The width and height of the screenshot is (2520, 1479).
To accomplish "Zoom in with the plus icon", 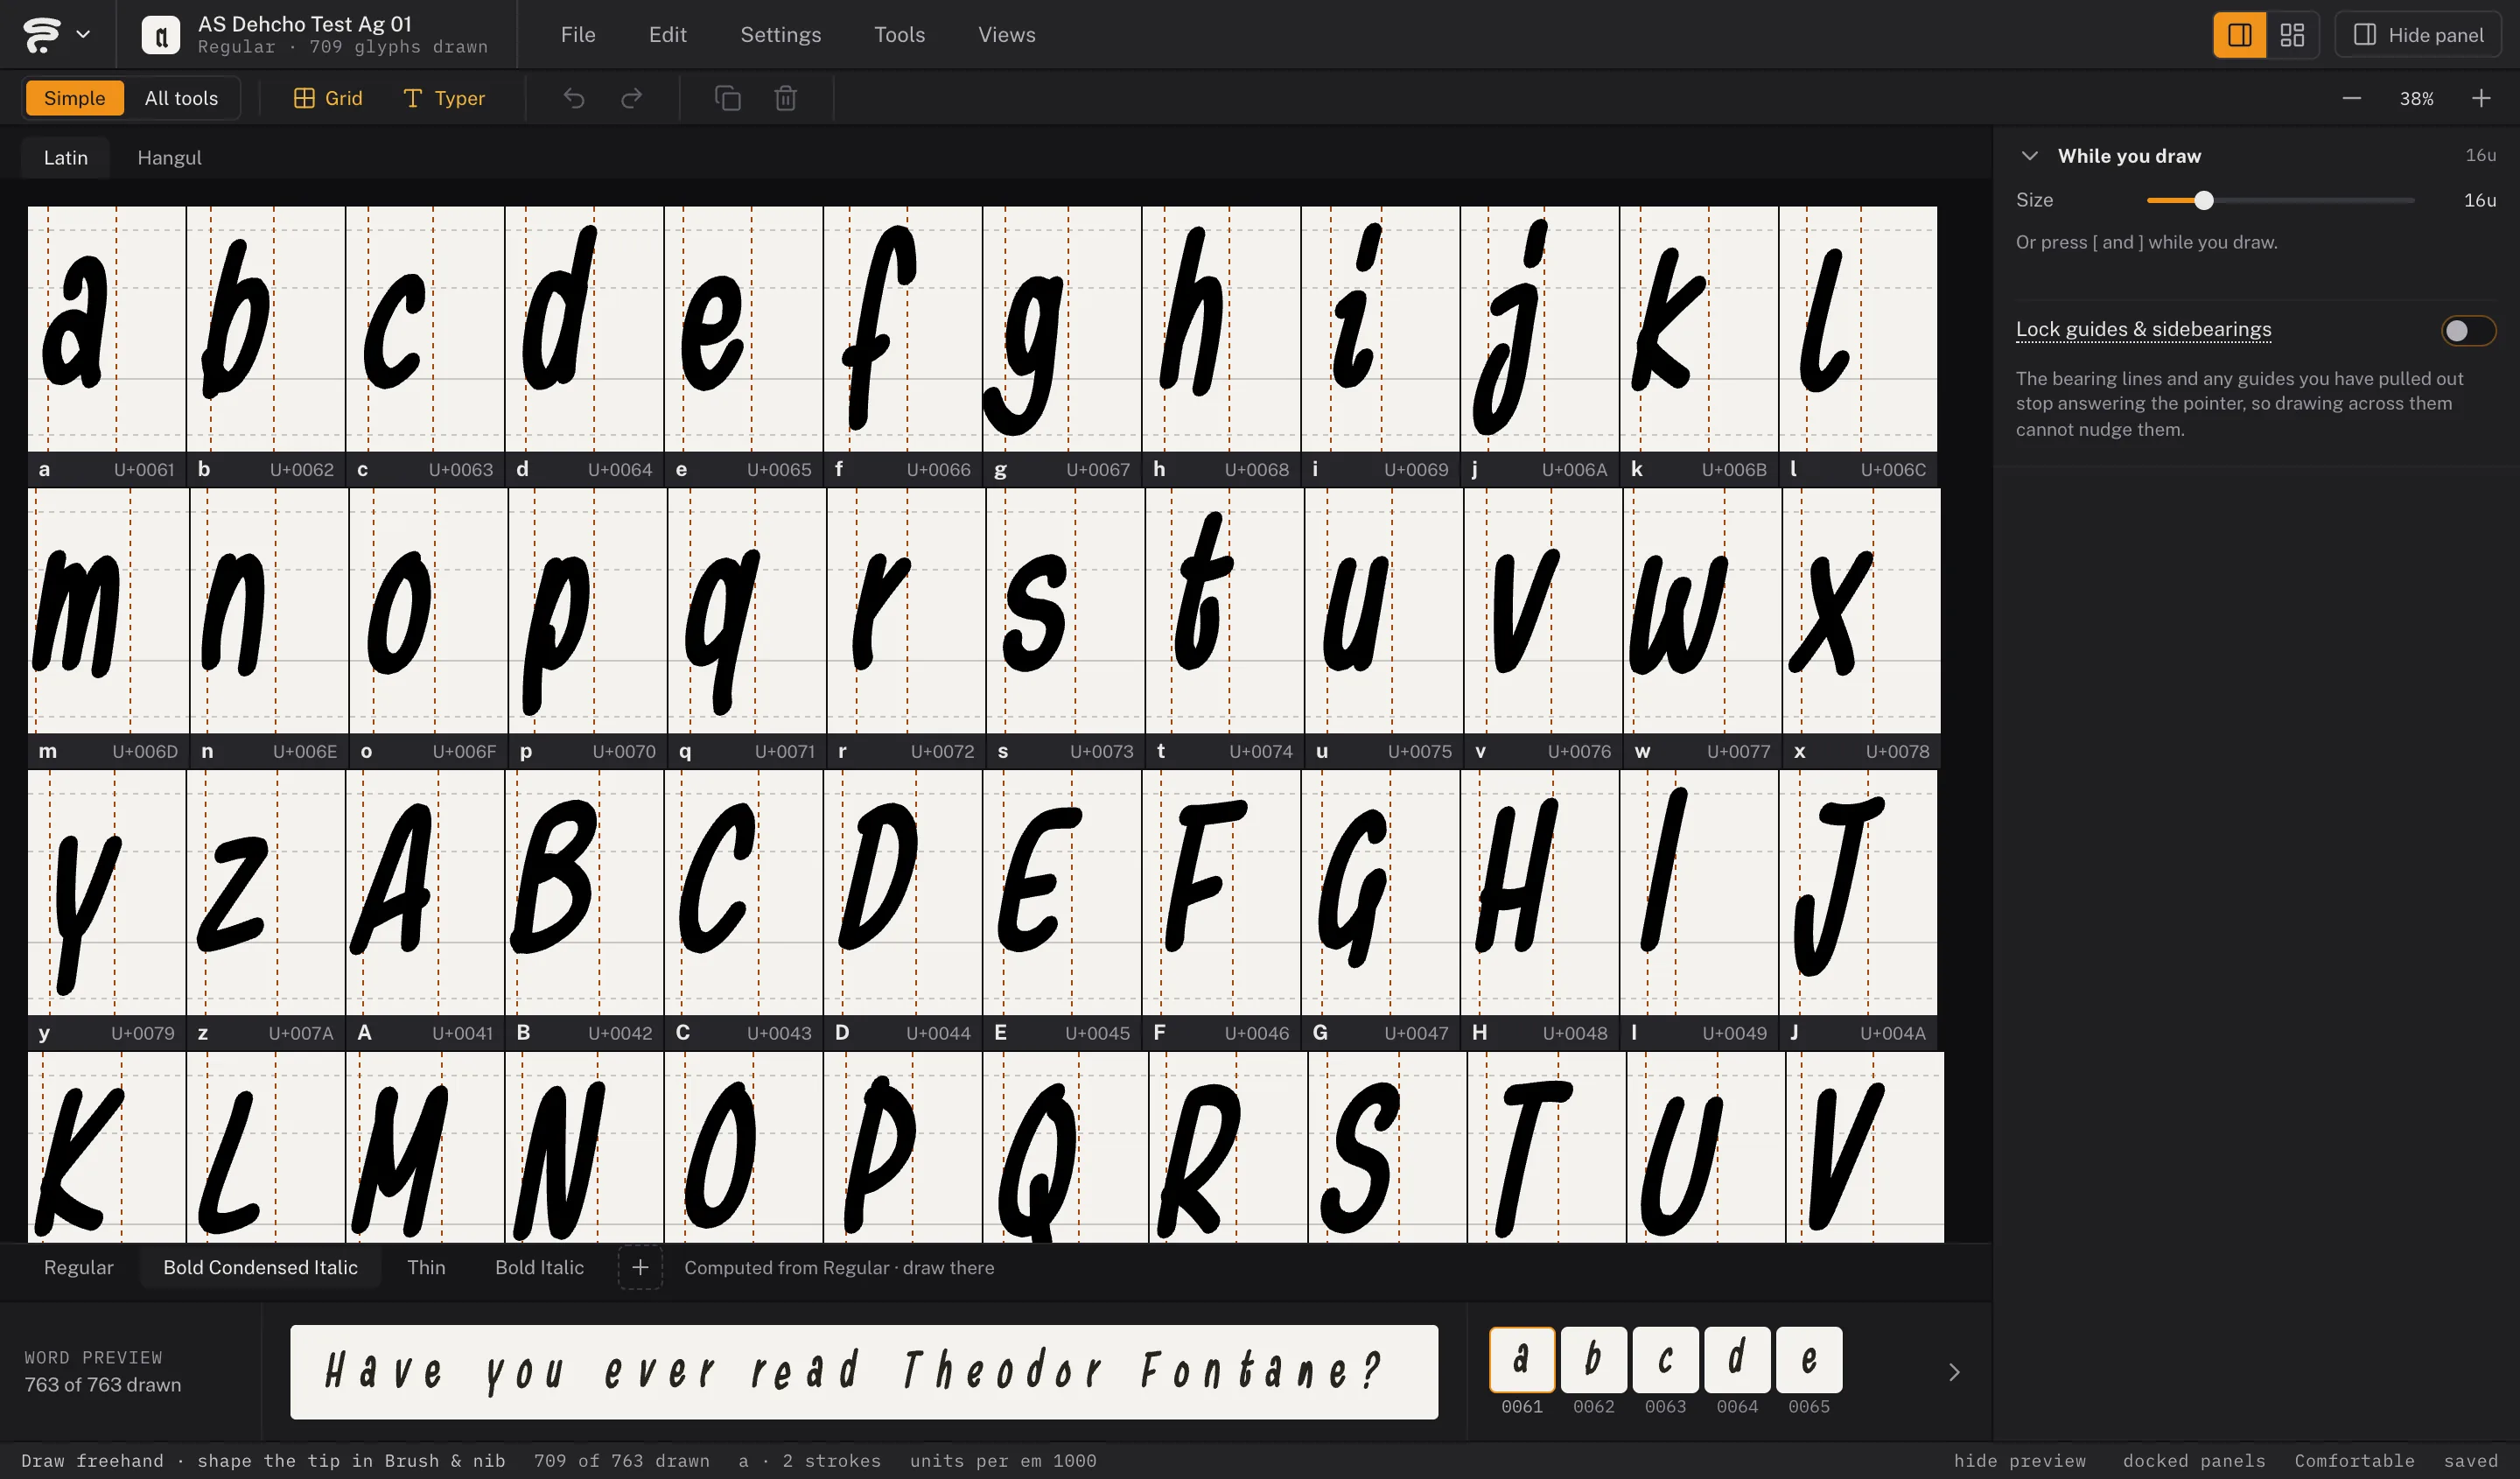I will point(2481,98).
